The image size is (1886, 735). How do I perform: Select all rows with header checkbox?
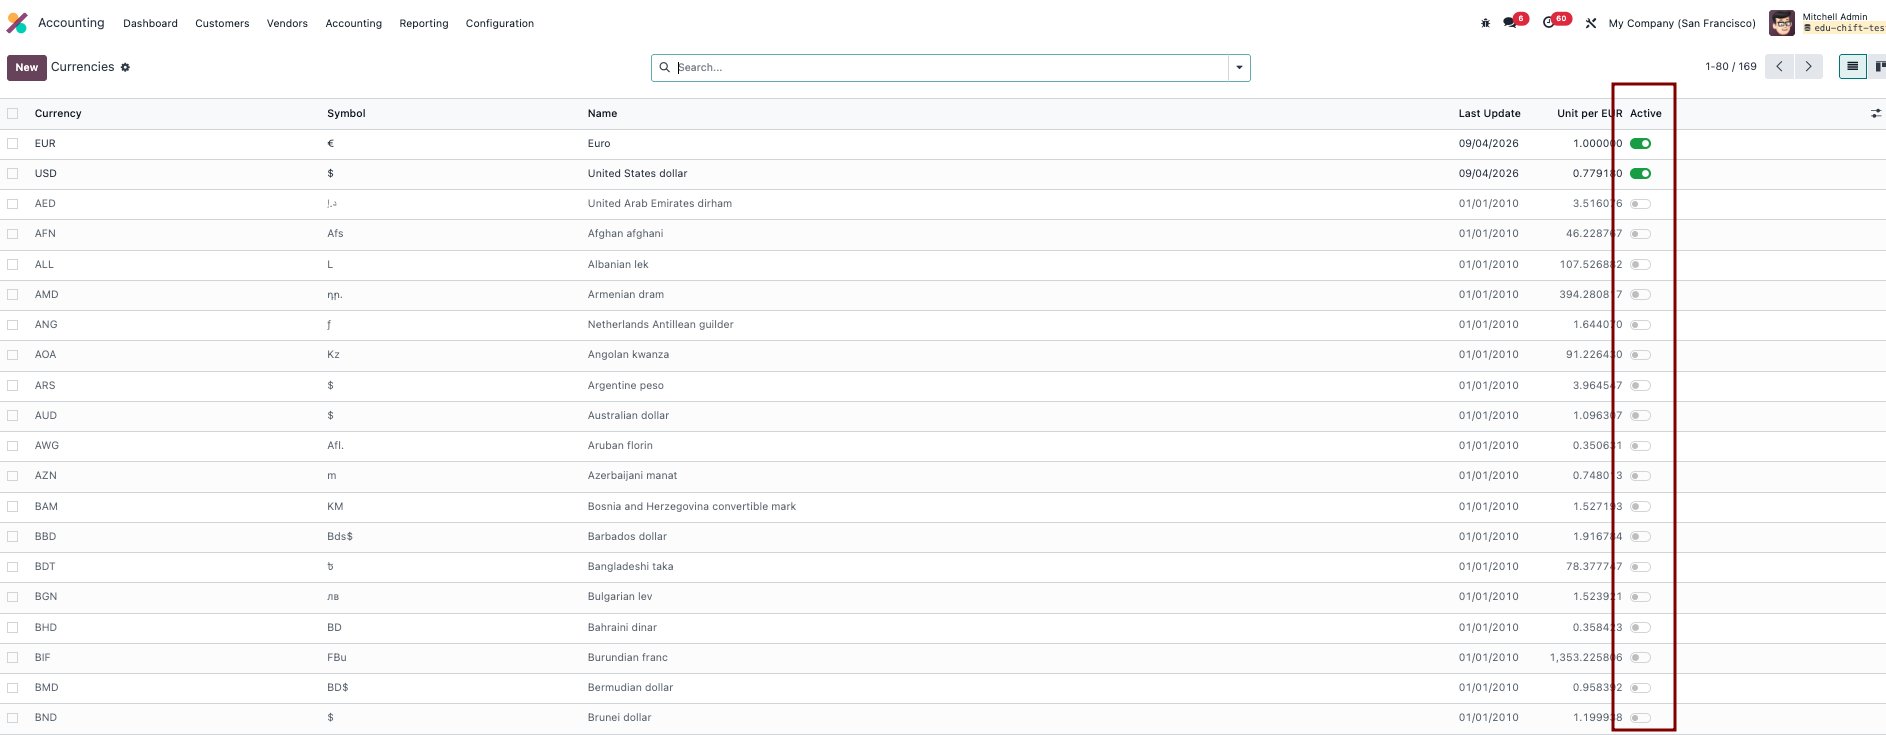[13, 114]
